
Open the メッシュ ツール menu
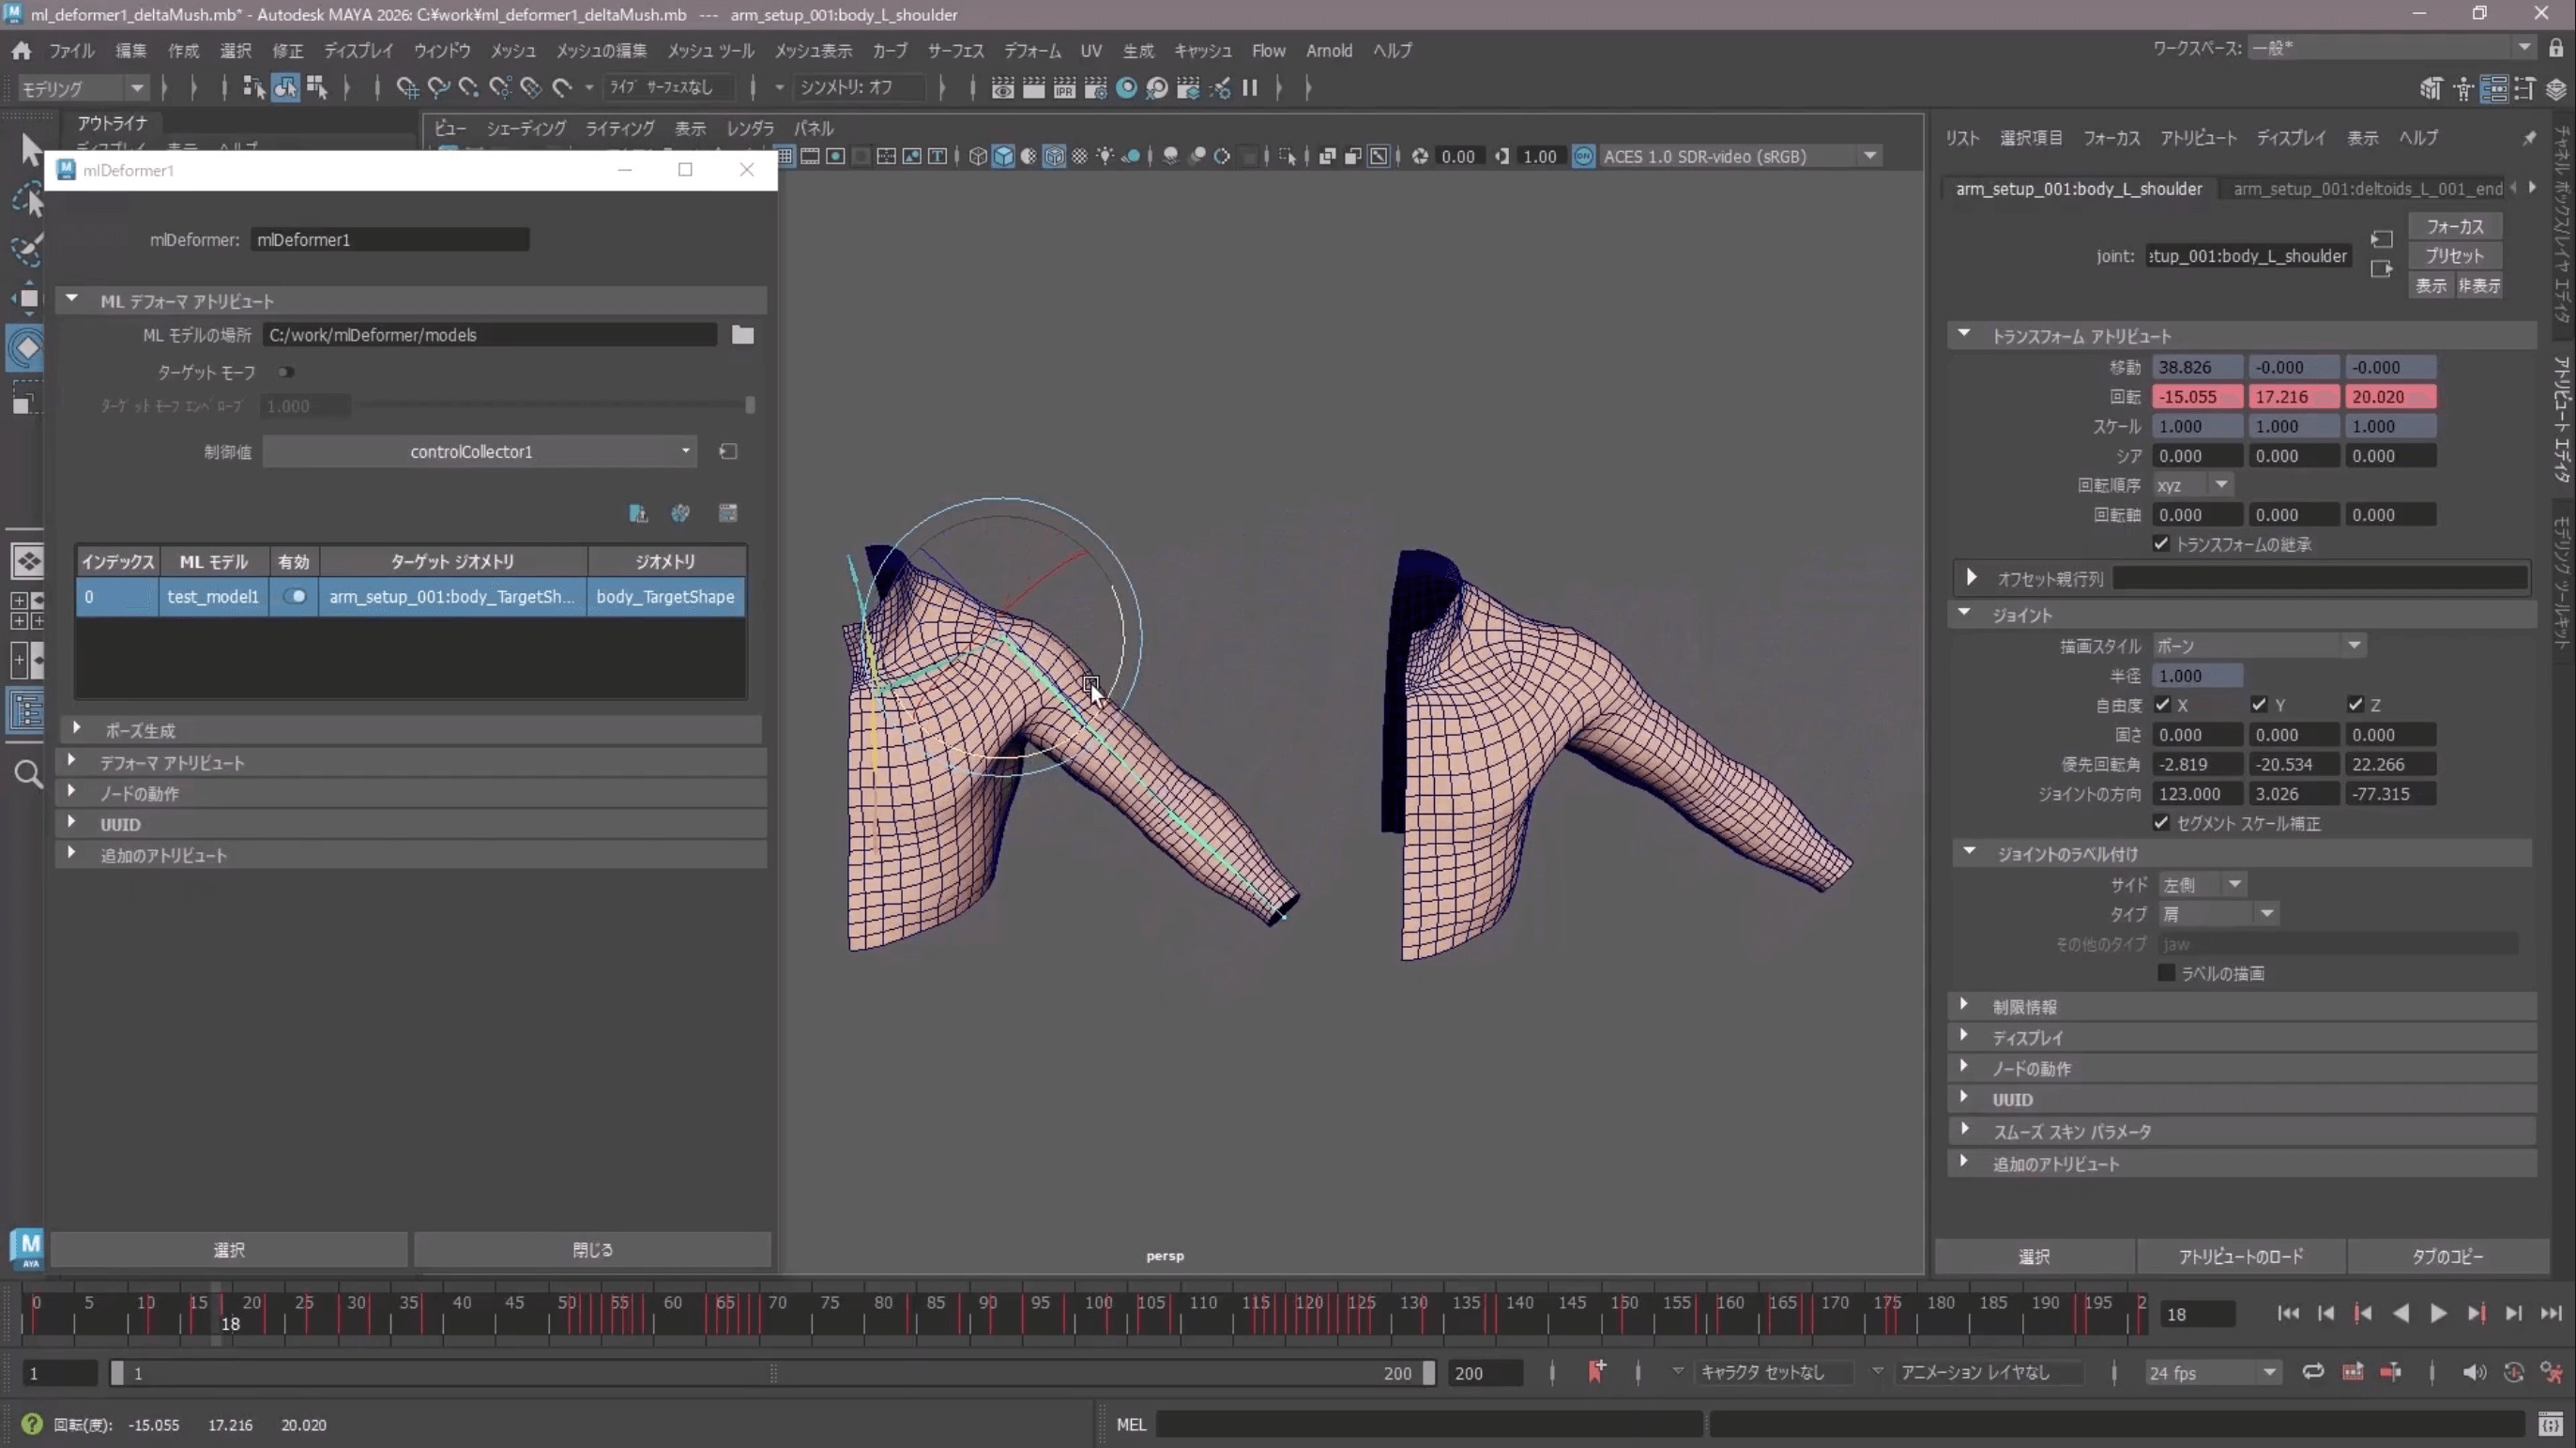click(710, 50)
